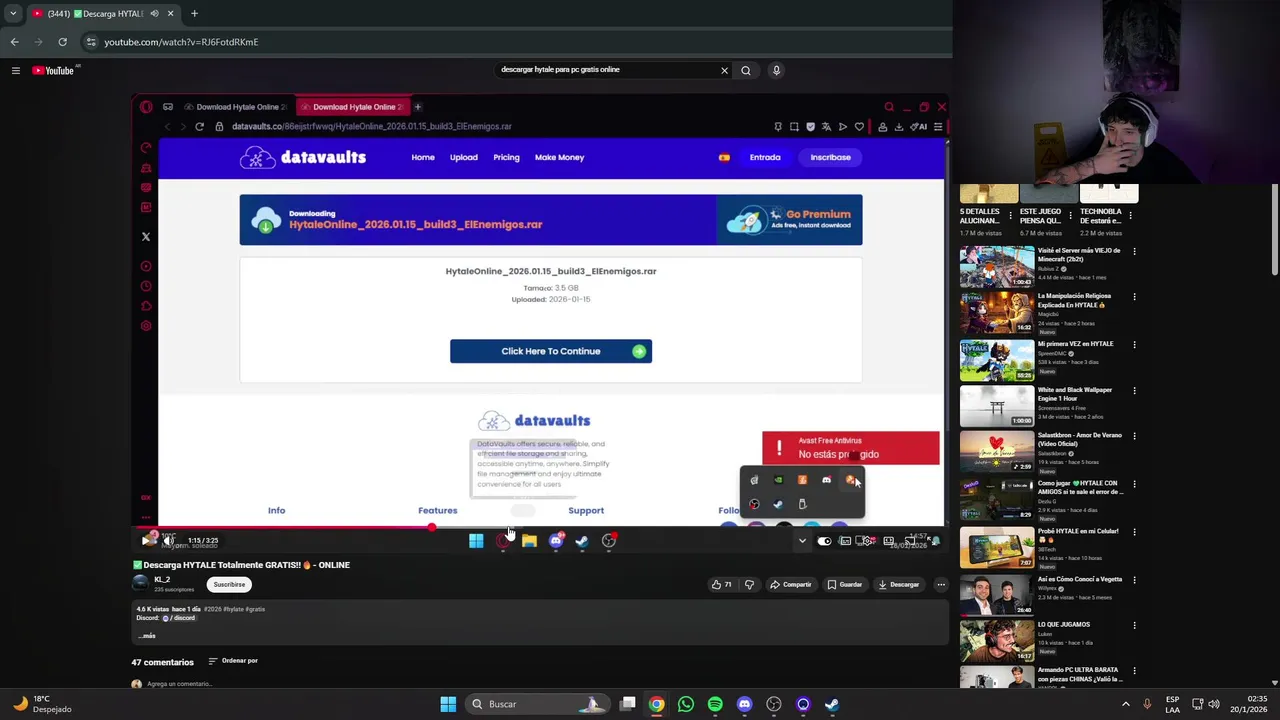Viewport: 1280px width, 720px height.
Task: Switch the ESP LAA keyboard language
Action: pos(1172,704)
